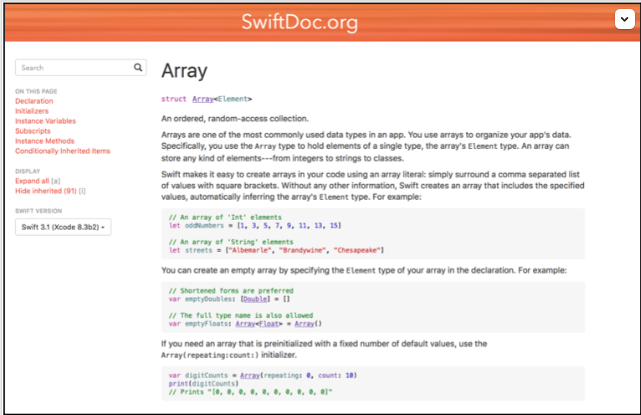The image size is (641, 415).
Task: Click 'SWIFT VERSION' sidebar heading
Action: pos(38,211)
